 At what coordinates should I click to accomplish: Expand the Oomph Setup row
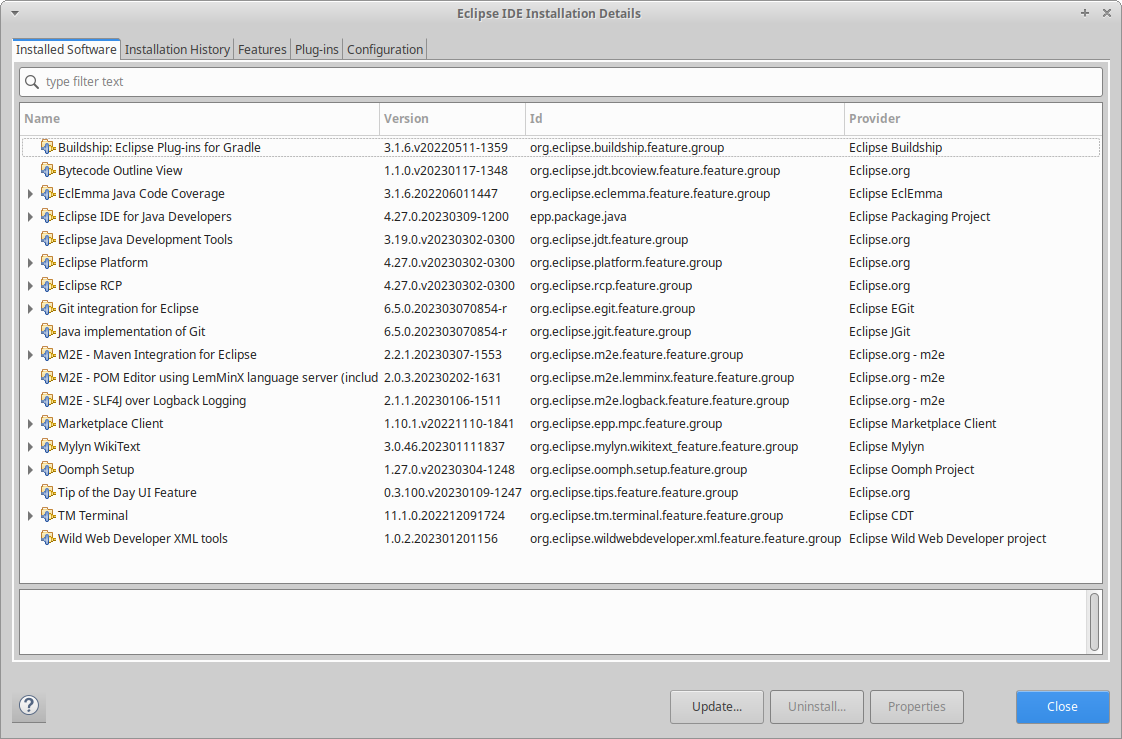click(30, 469)
